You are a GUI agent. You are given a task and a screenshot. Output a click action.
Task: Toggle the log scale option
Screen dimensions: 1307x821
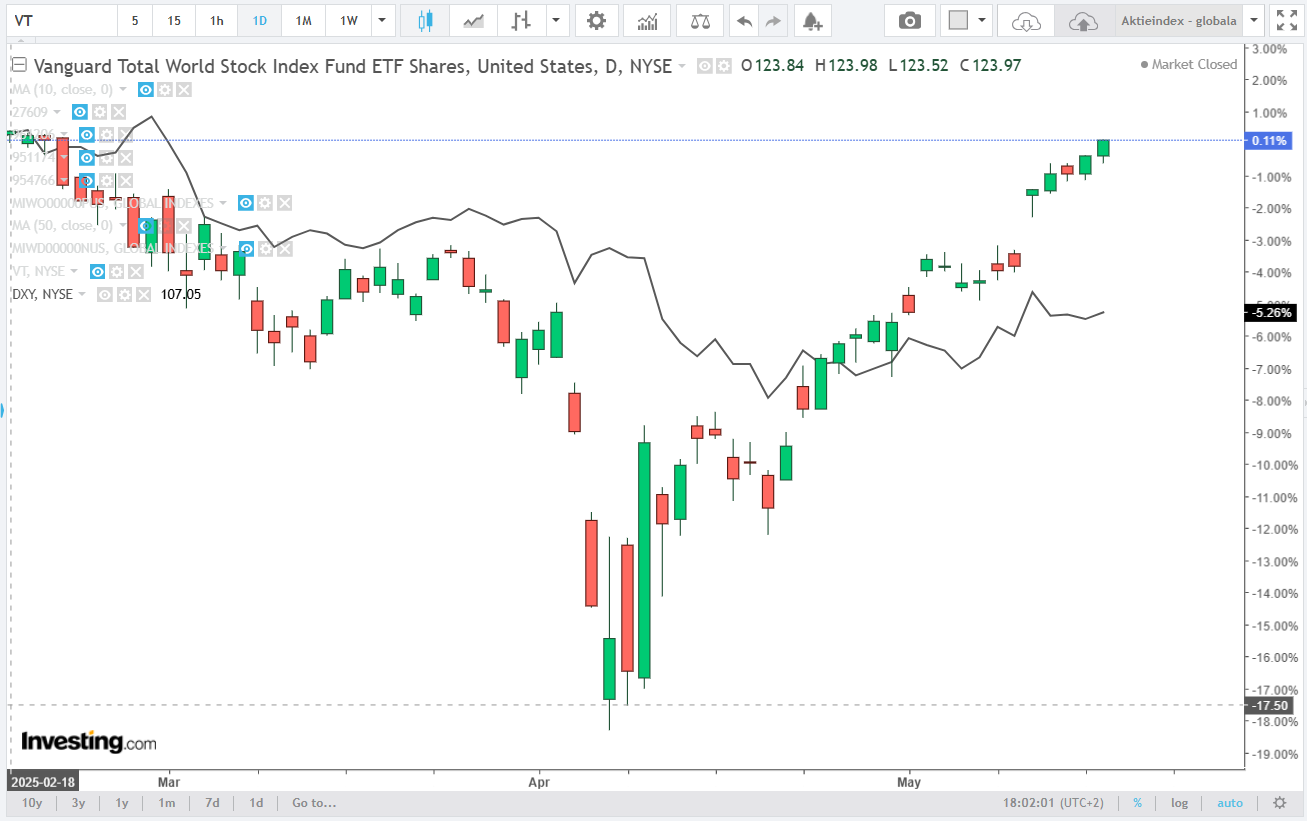pos(1180,803)
